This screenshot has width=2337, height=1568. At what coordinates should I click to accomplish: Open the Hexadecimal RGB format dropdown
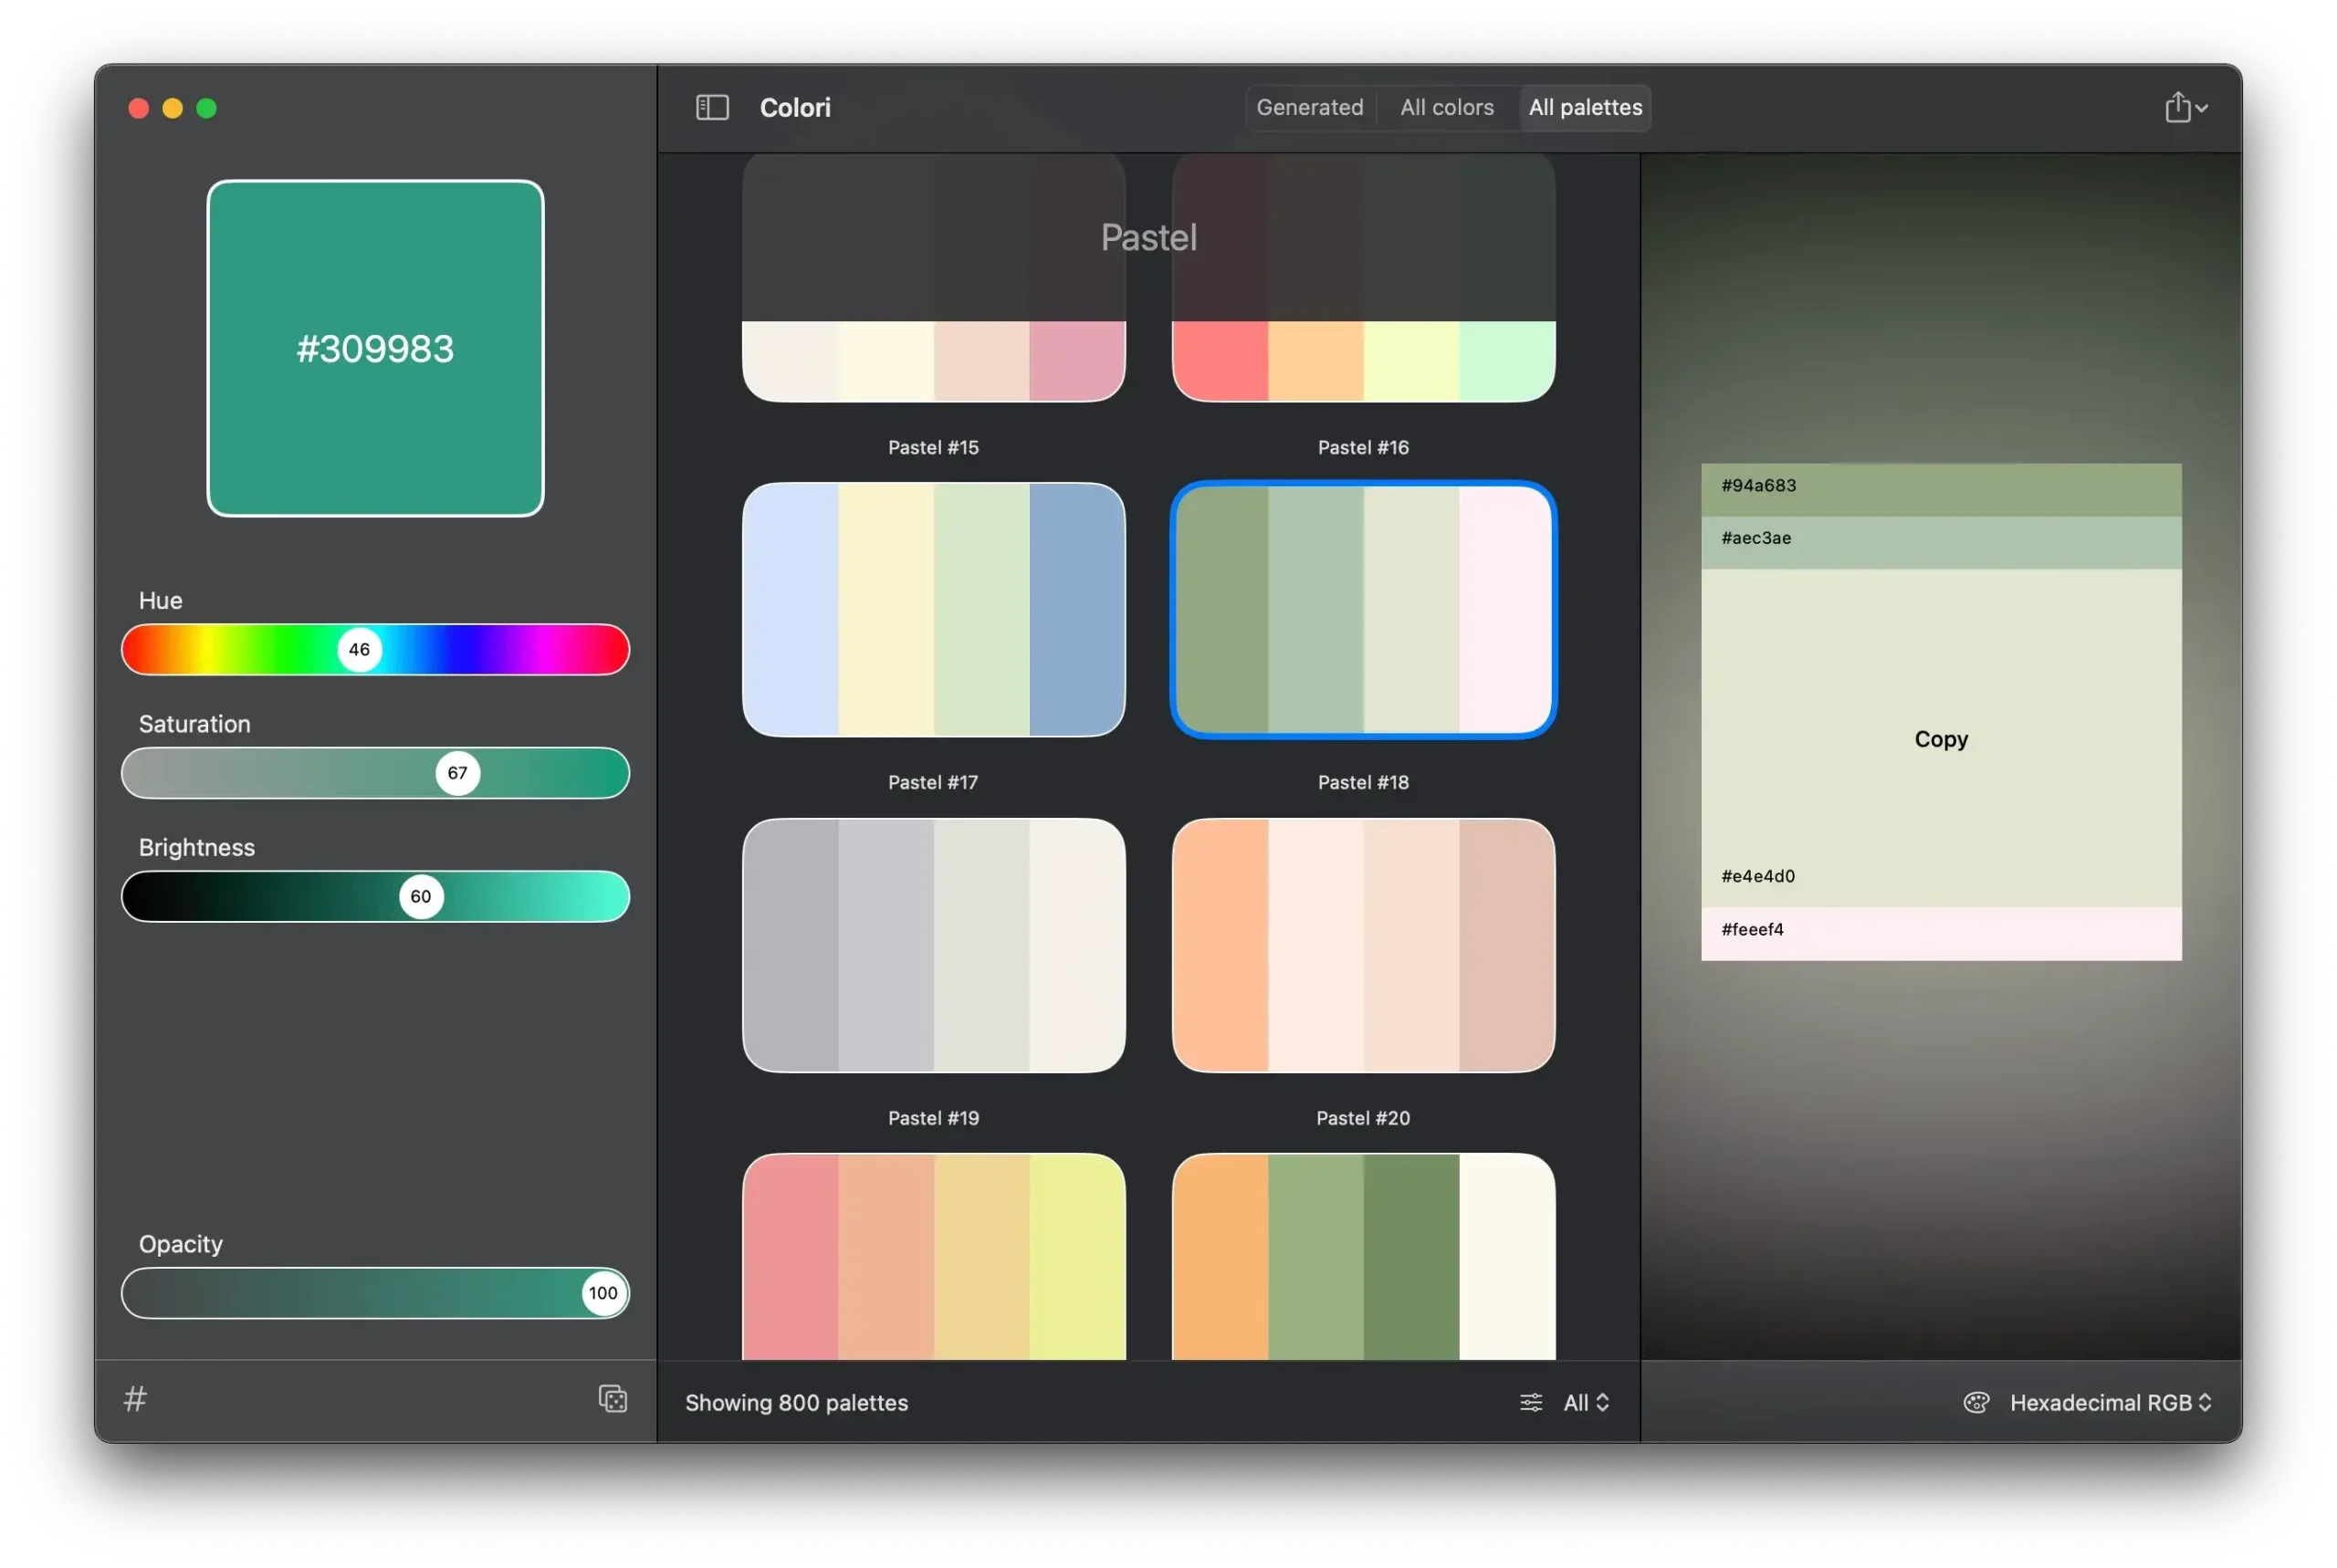tap(2110, 1402)
